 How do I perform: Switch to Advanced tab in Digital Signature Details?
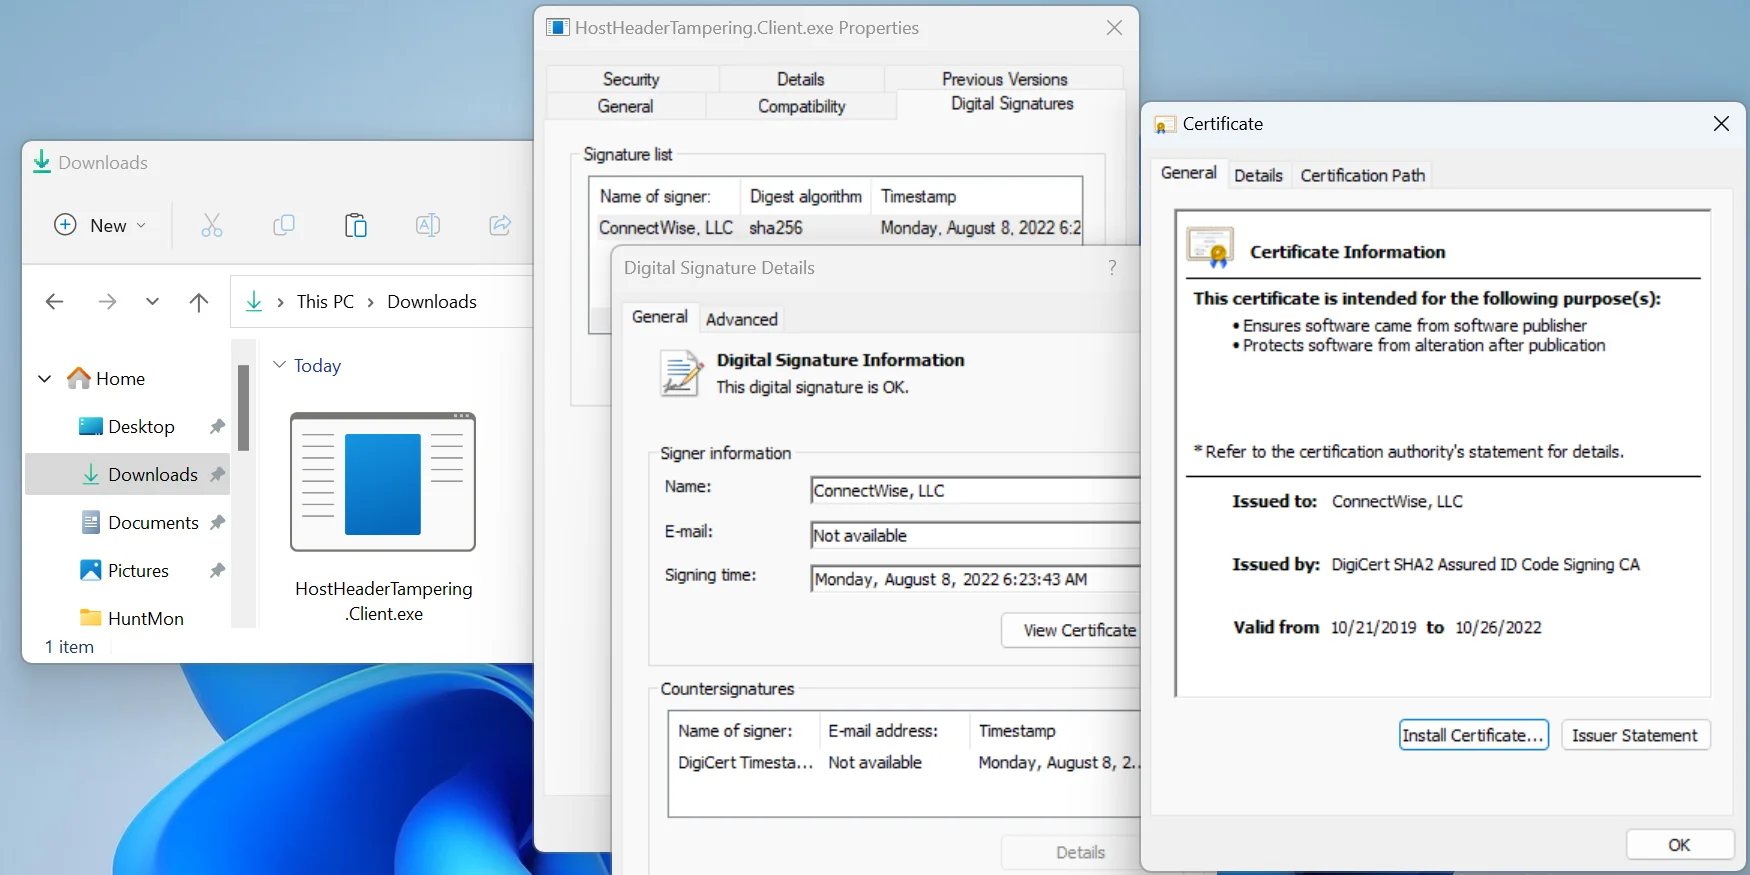pyautogui.click(x=742, y=319)
